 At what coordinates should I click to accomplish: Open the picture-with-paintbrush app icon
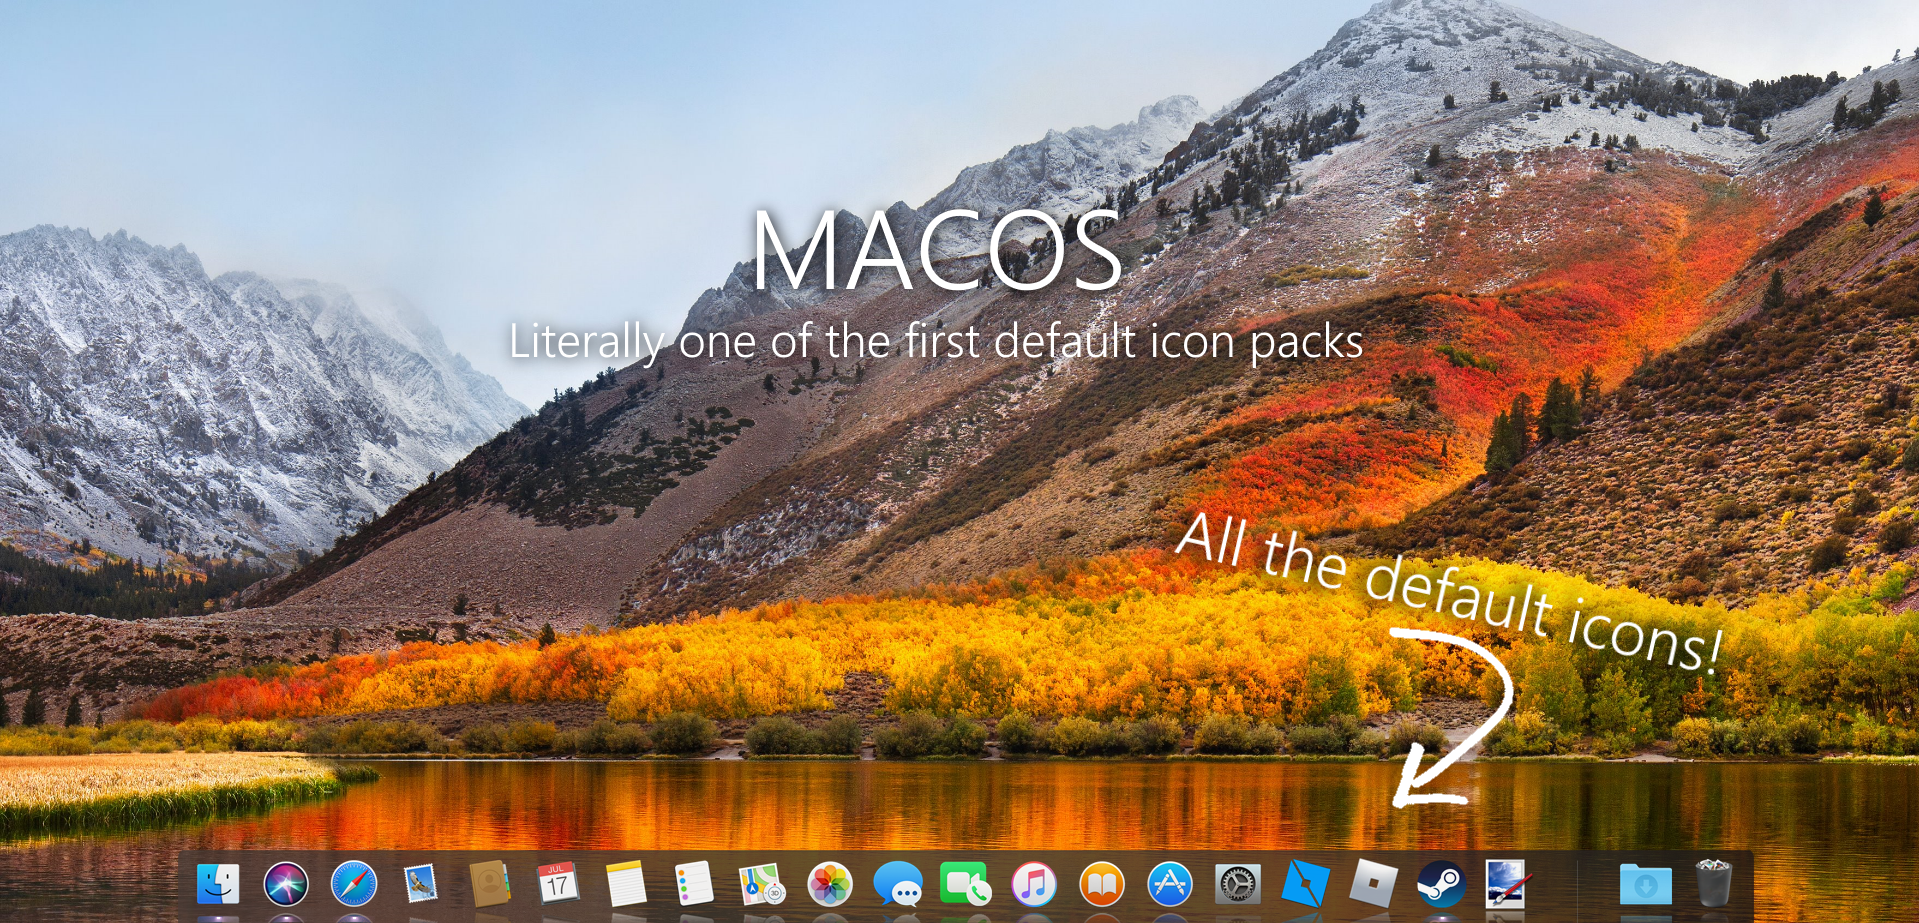pyautogui.click(x=1508, y=884)
